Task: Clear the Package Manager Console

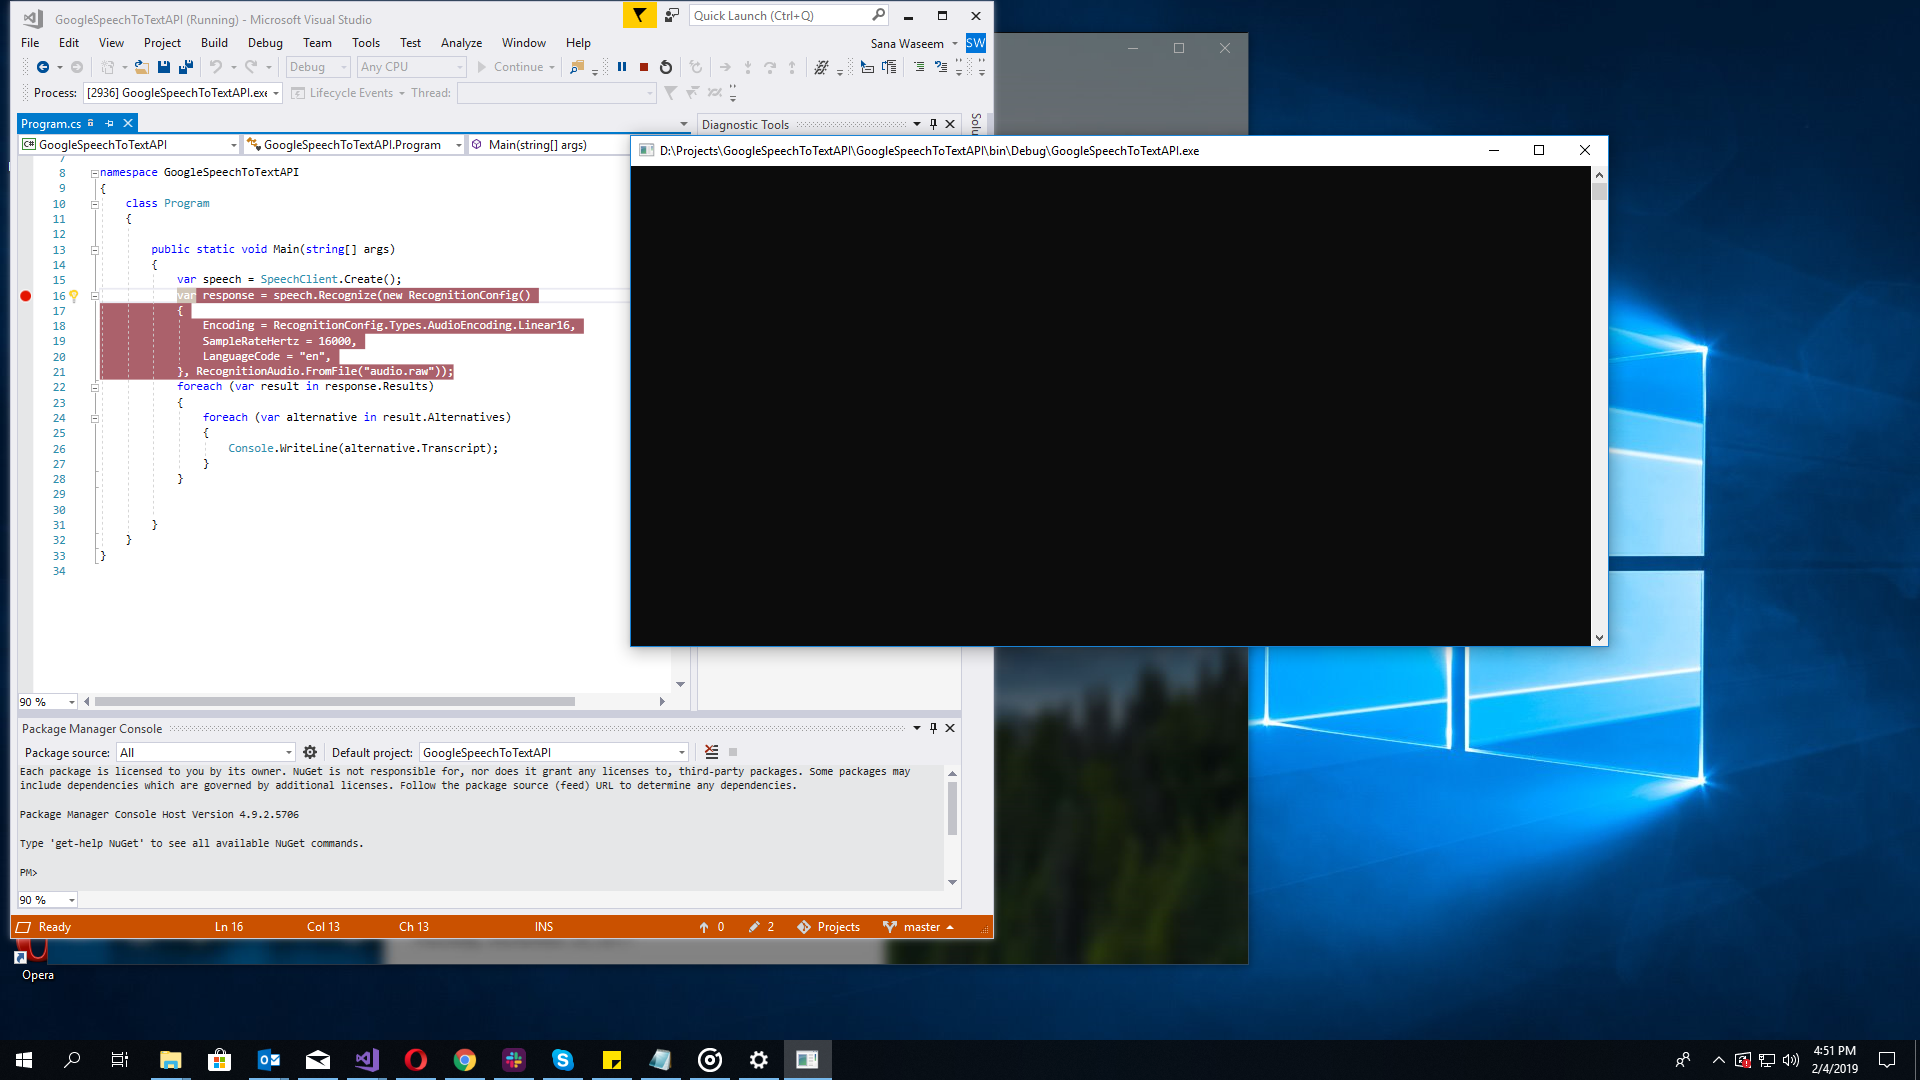Action: click(x=711, y=752)
